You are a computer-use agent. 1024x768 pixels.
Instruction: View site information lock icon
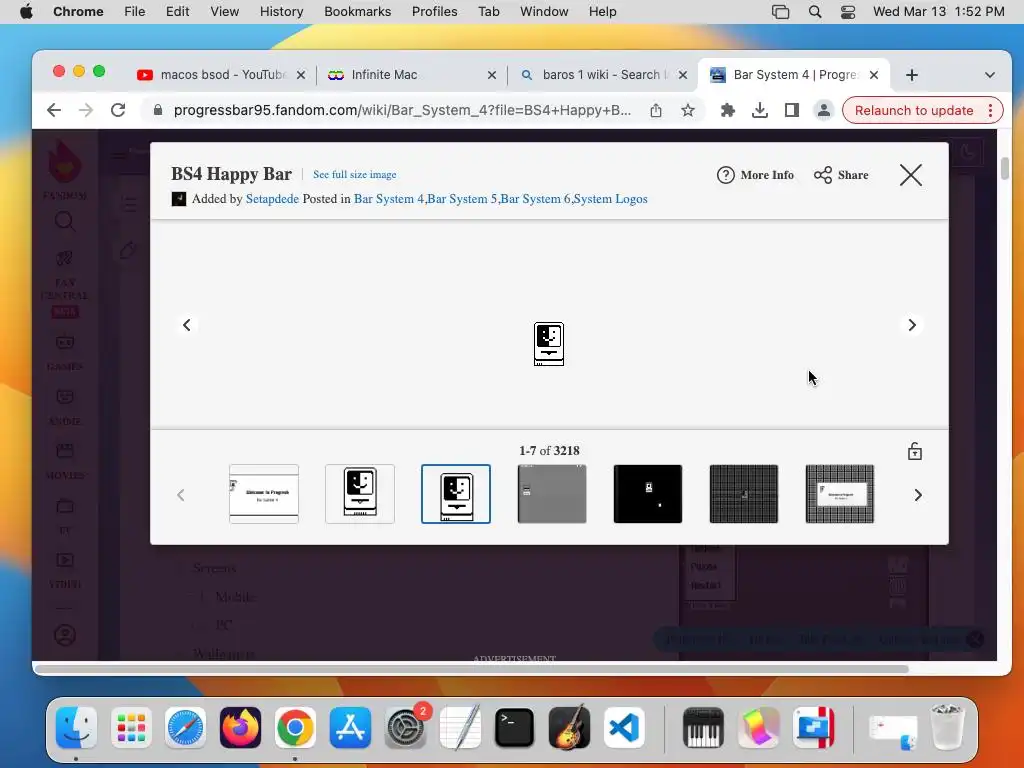pyautogui.click(x=157, y=110)
